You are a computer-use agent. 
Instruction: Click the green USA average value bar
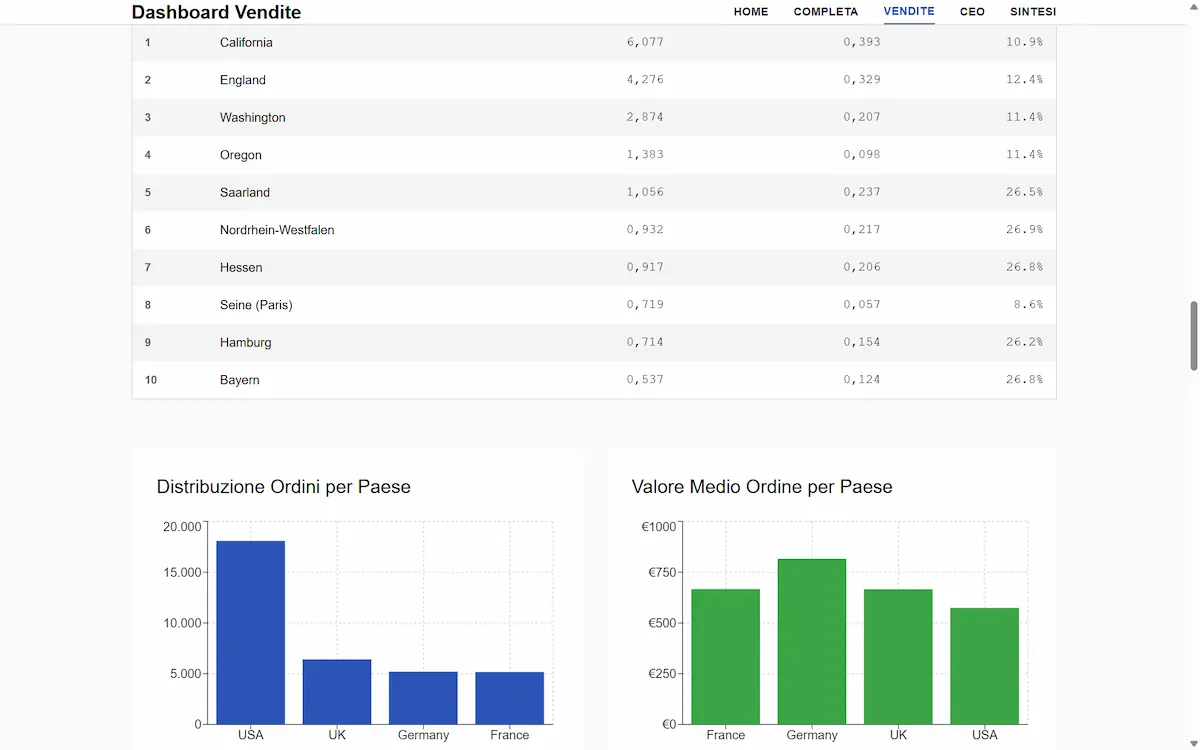point(984,665)
